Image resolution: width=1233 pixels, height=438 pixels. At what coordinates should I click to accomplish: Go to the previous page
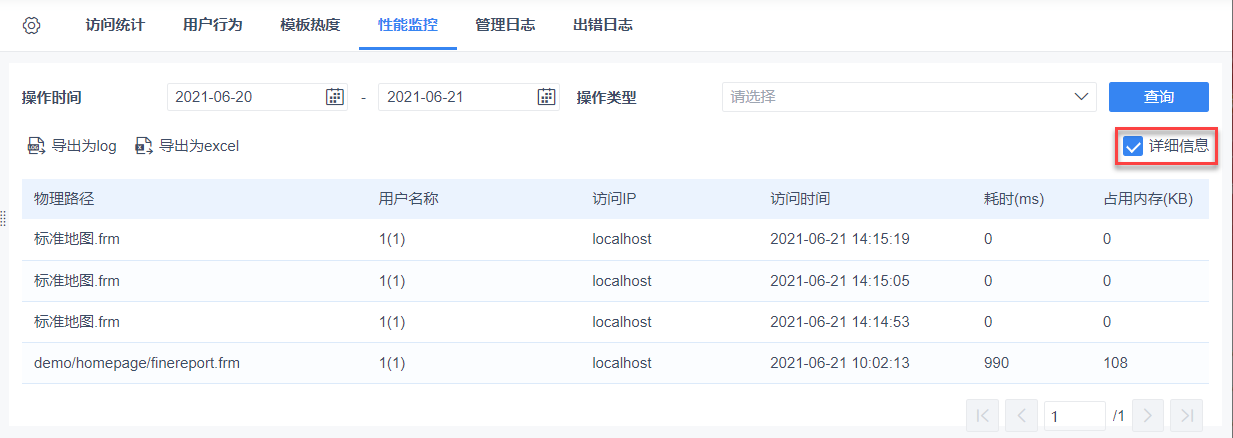(x=1021, y=415)
